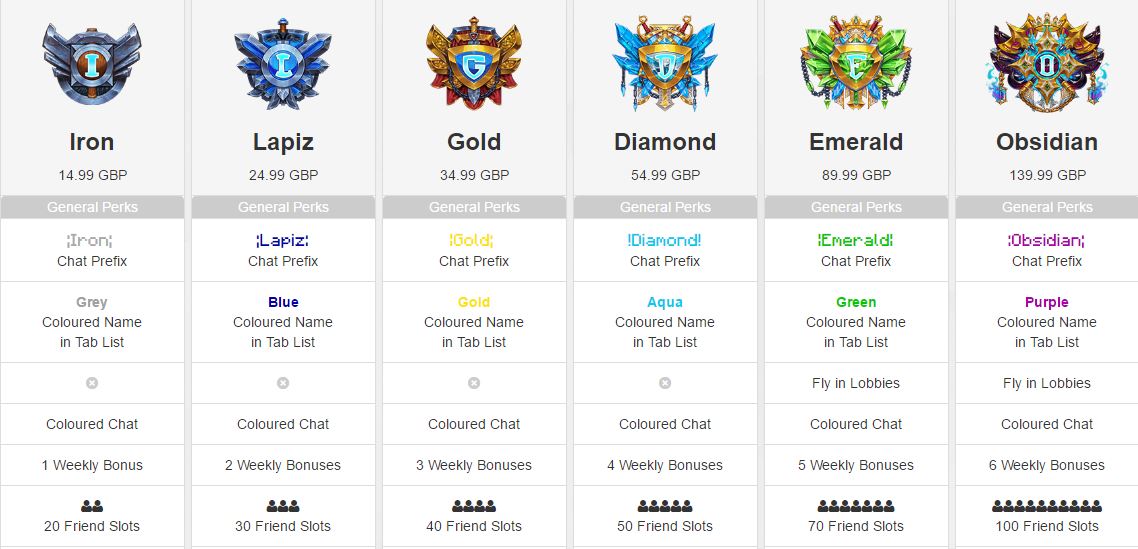Select the Emerald rank badge icon
The width and height of the screenshot is (1138, 549).
(856, 62)
